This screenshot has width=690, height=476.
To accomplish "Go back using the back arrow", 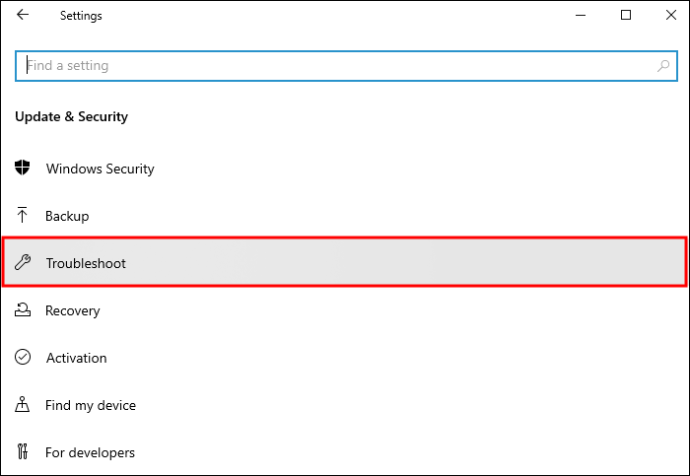I will (x=22, y=15).
